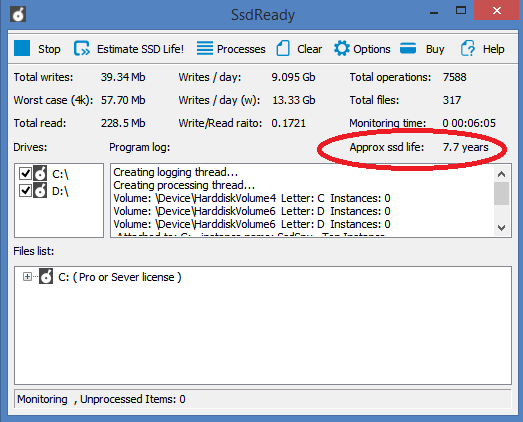This screenshot has height=422, width=523.
Task: Click program log scrollbar up arrow
Action: click(501, 174)
